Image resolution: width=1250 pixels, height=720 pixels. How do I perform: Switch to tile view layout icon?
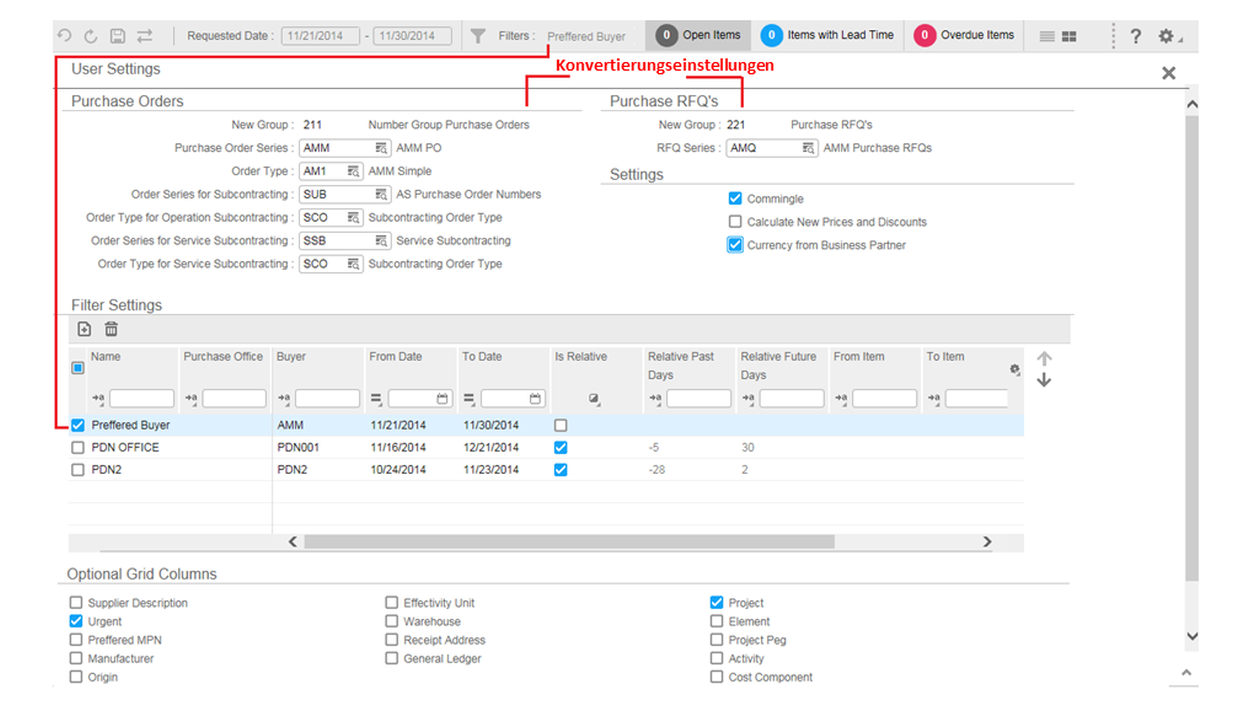pyautogui.click(x=1069, y=36)
